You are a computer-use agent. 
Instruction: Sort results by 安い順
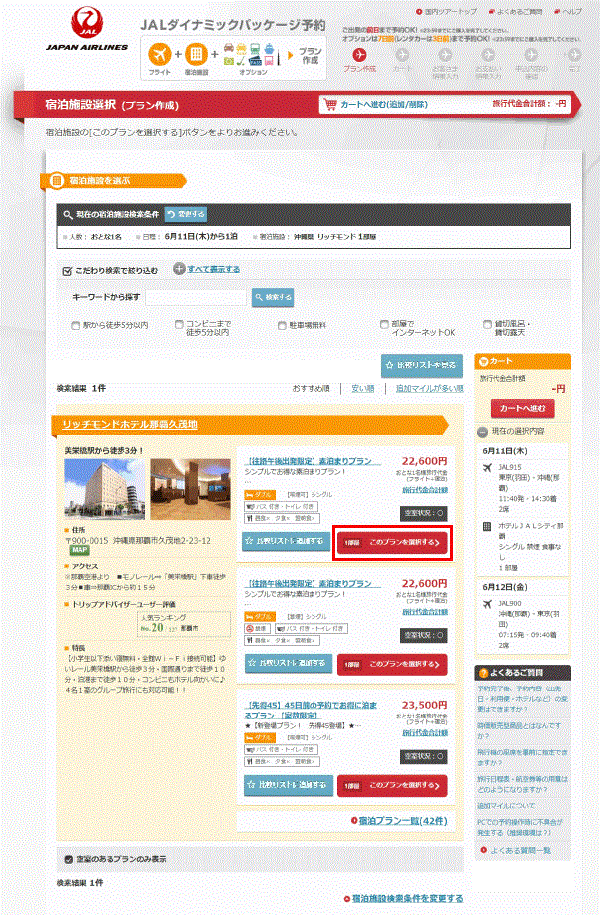pos(362,387)
